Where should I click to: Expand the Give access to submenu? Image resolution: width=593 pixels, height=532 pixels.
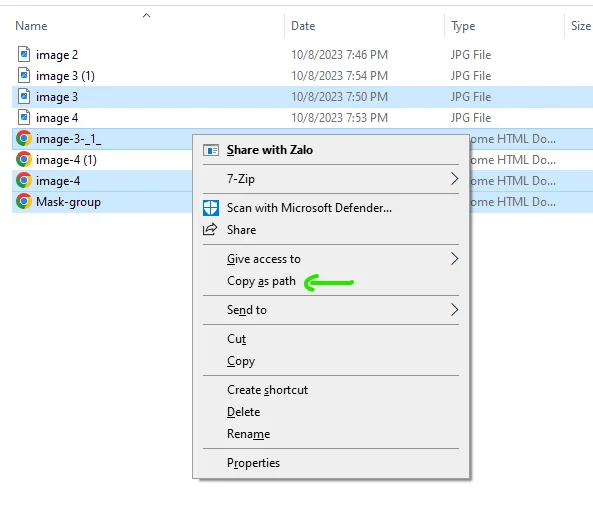(x=454, y=259)
